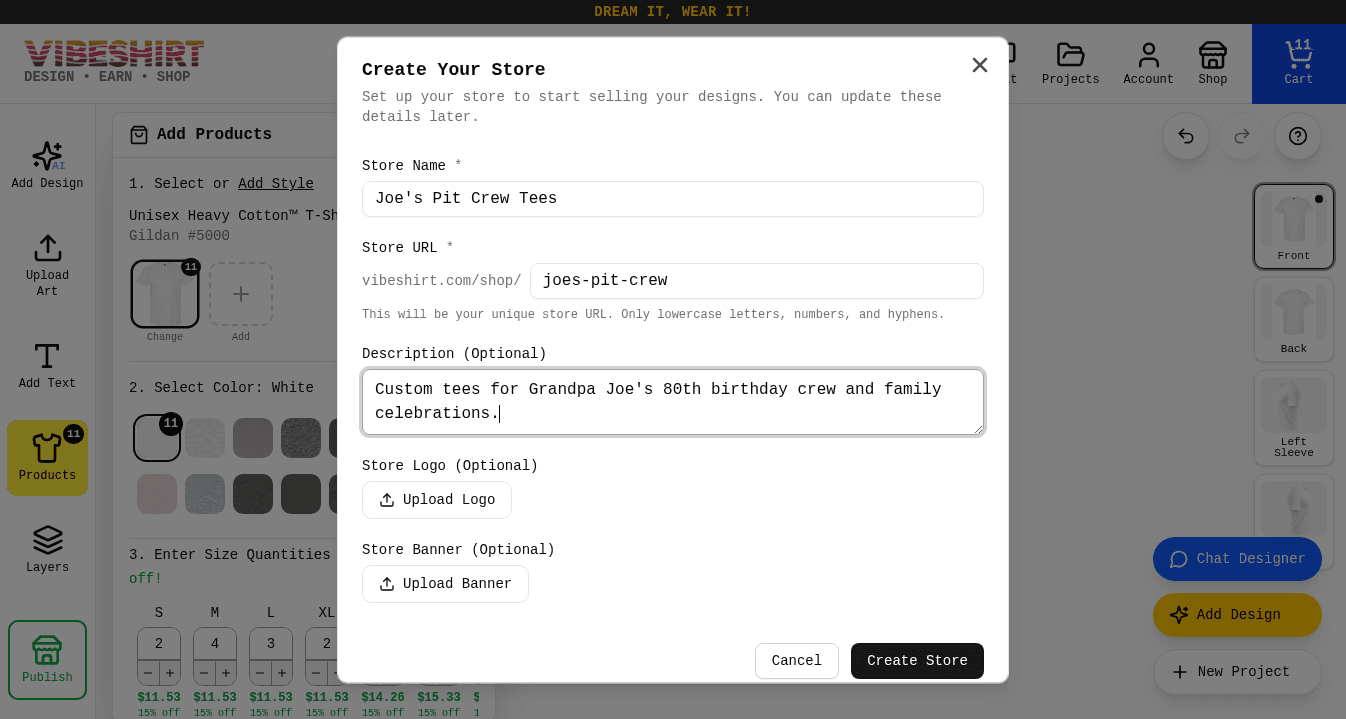Image resolution: width=1346 pixels, height=719 pixels.
Task: Select the Left Sleeve view thumbnail
Action: pos(1294,417)
